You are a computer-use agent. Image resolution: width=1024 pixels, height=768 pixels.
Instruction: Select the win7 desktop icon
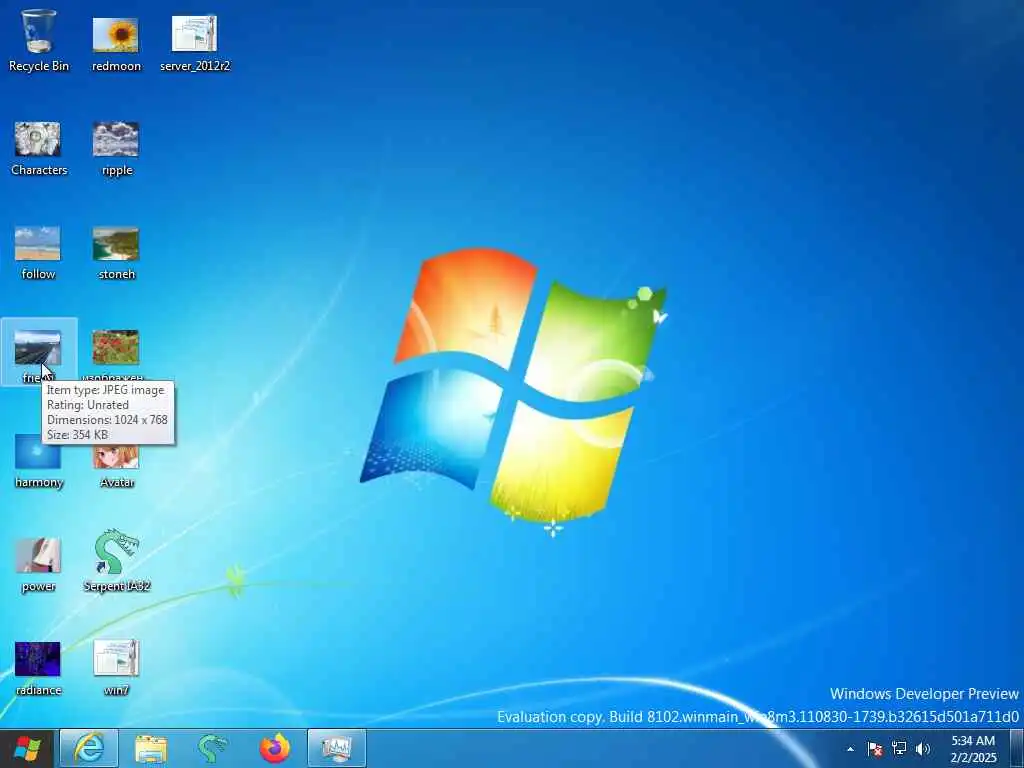point(116,667)
